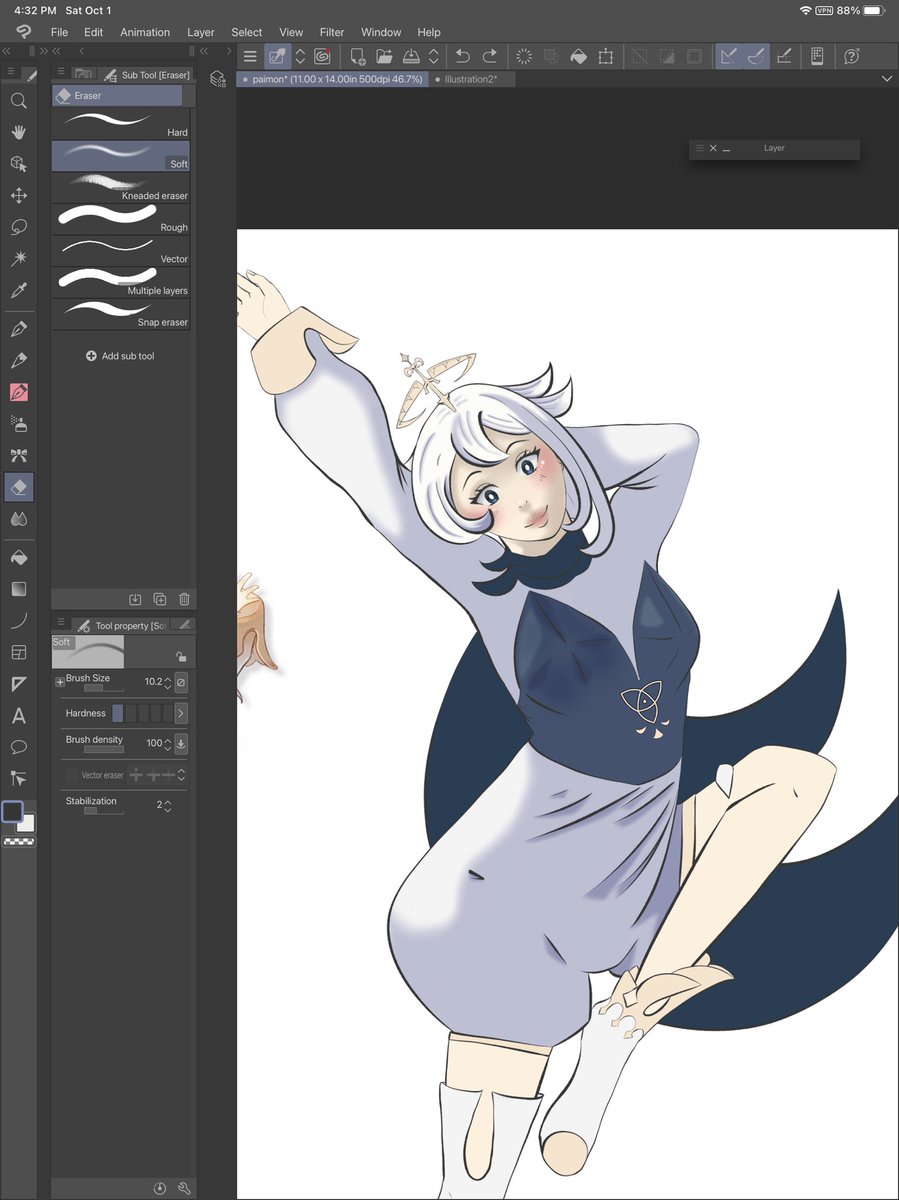Screen dimensions: 899x1200
Task: Click Add sub tool button
Action: tap(120, 356)
